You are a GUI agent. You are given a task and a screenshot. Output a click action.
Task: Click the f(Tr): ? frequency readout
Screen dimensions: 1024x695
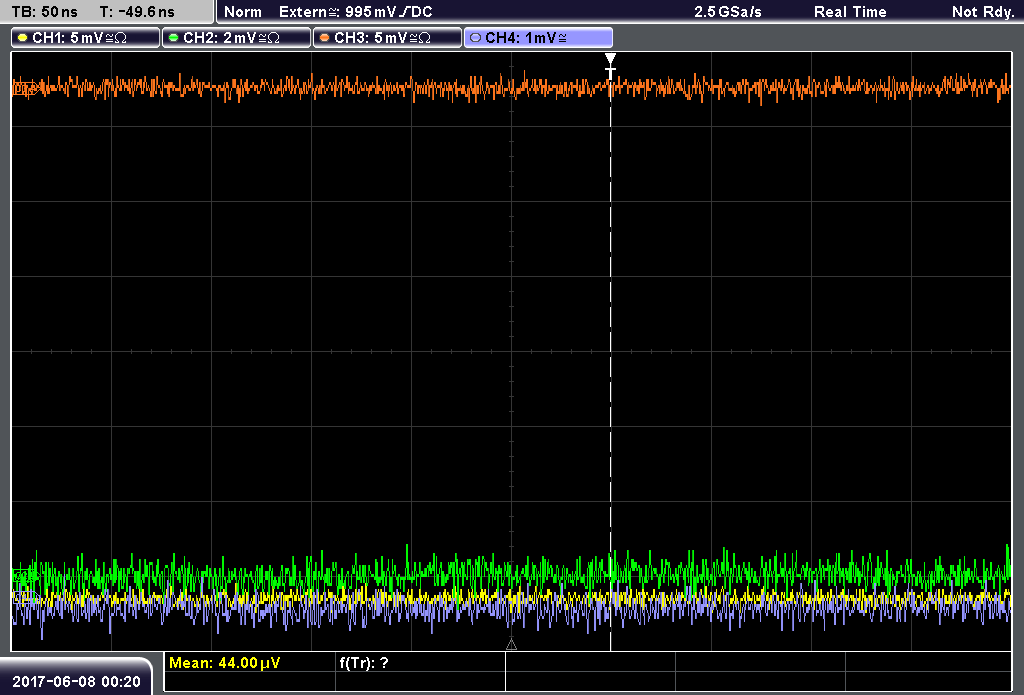364,663
